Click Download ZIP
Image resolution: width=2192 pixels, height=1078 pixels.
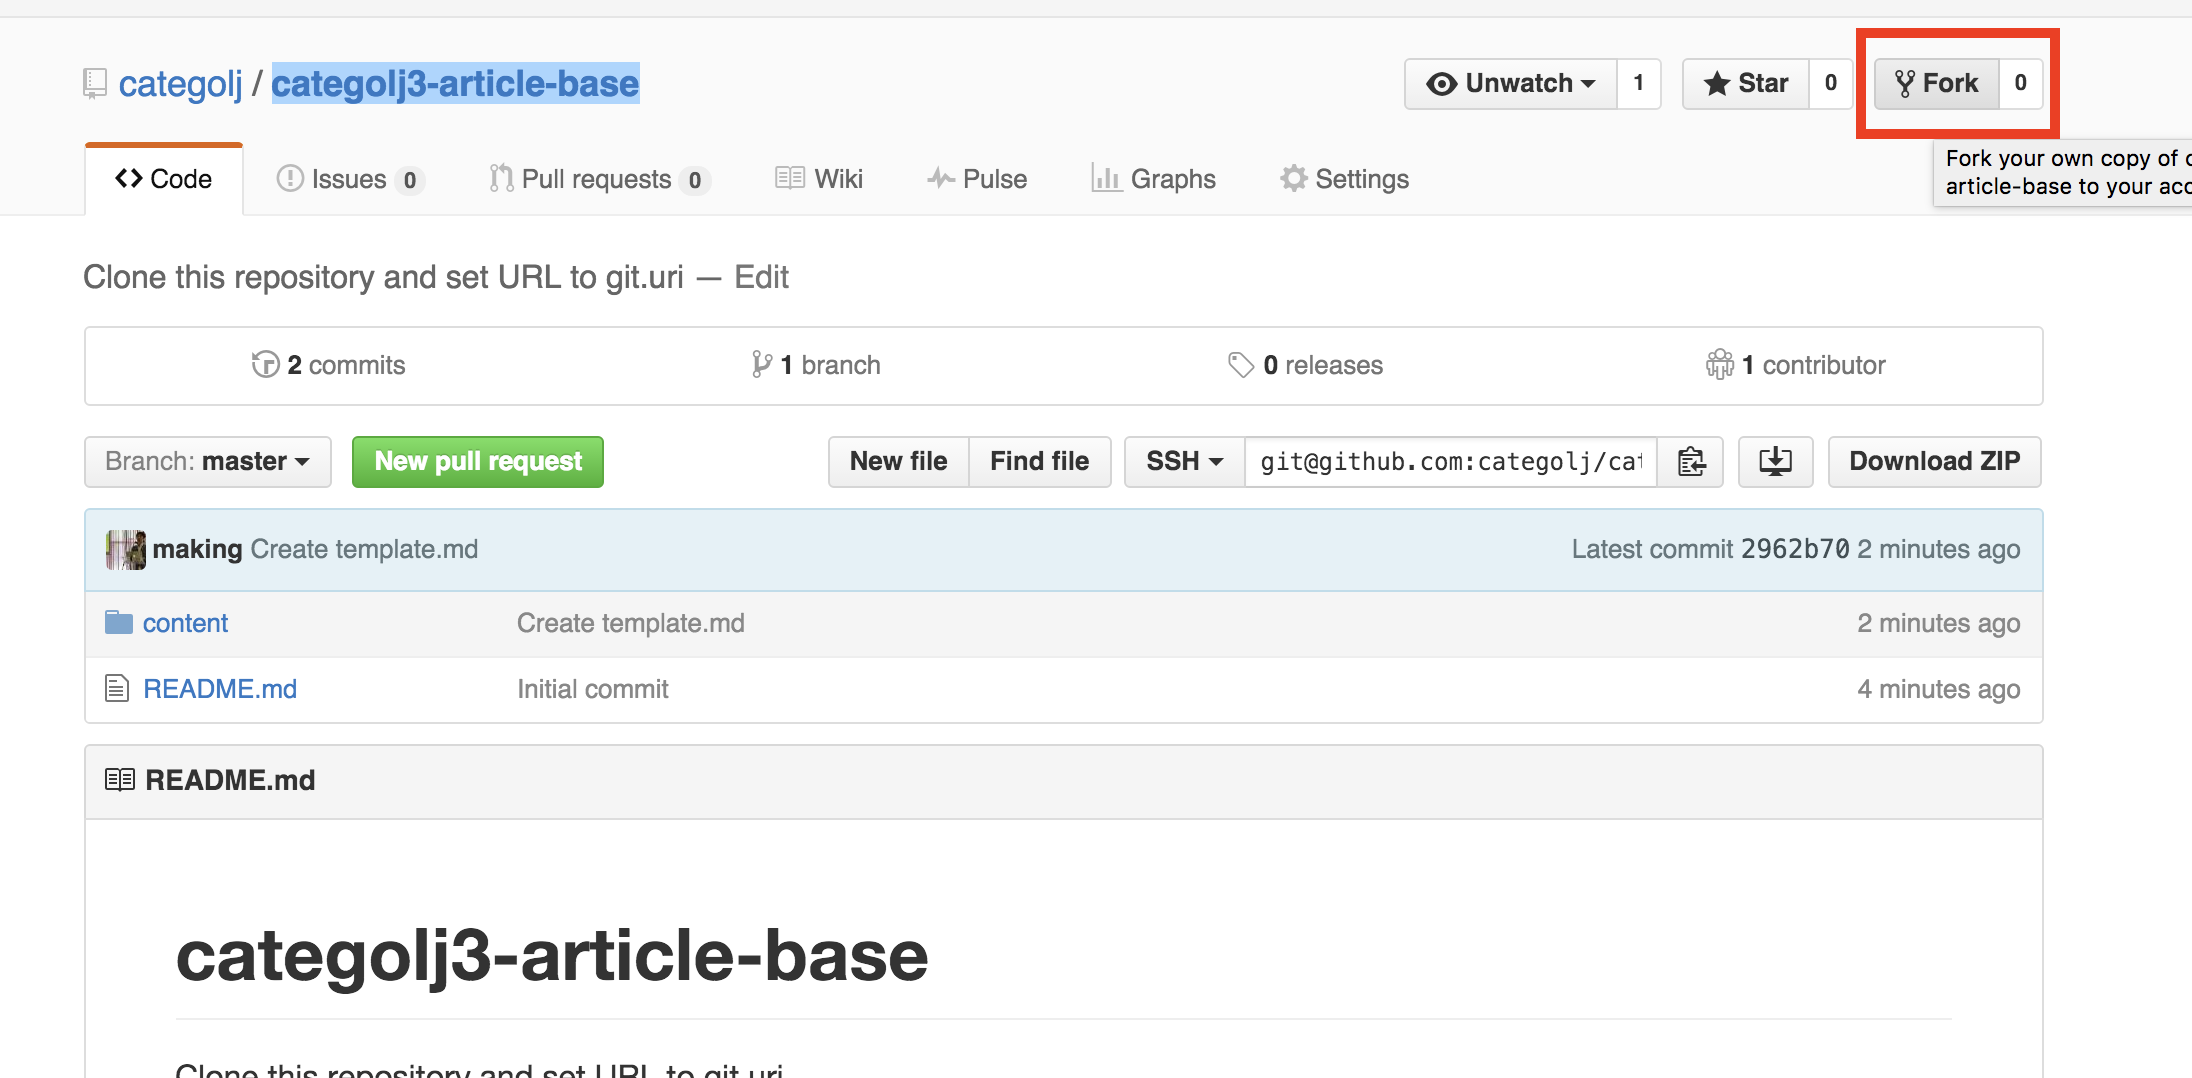pos(1934,462)
